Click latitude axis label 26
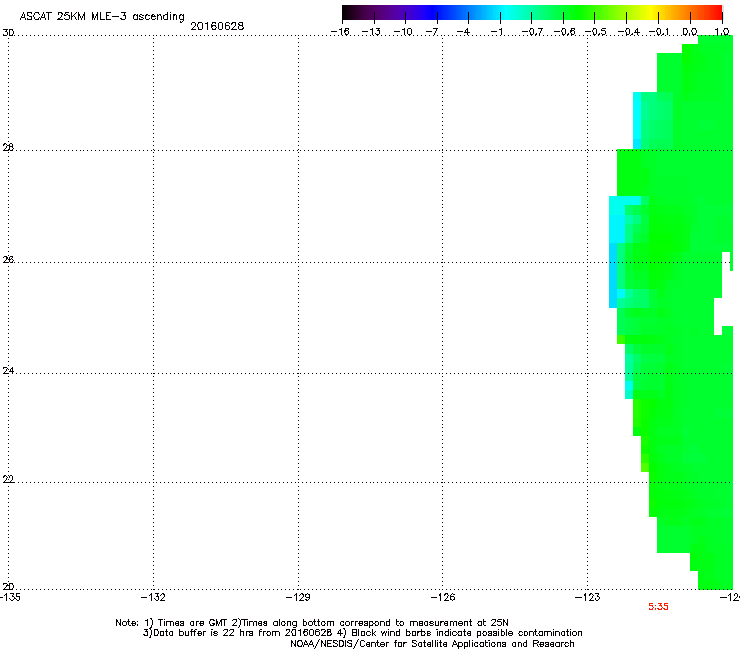The height and width of the screenshot is (650, 740). click(x=8, y=260)
